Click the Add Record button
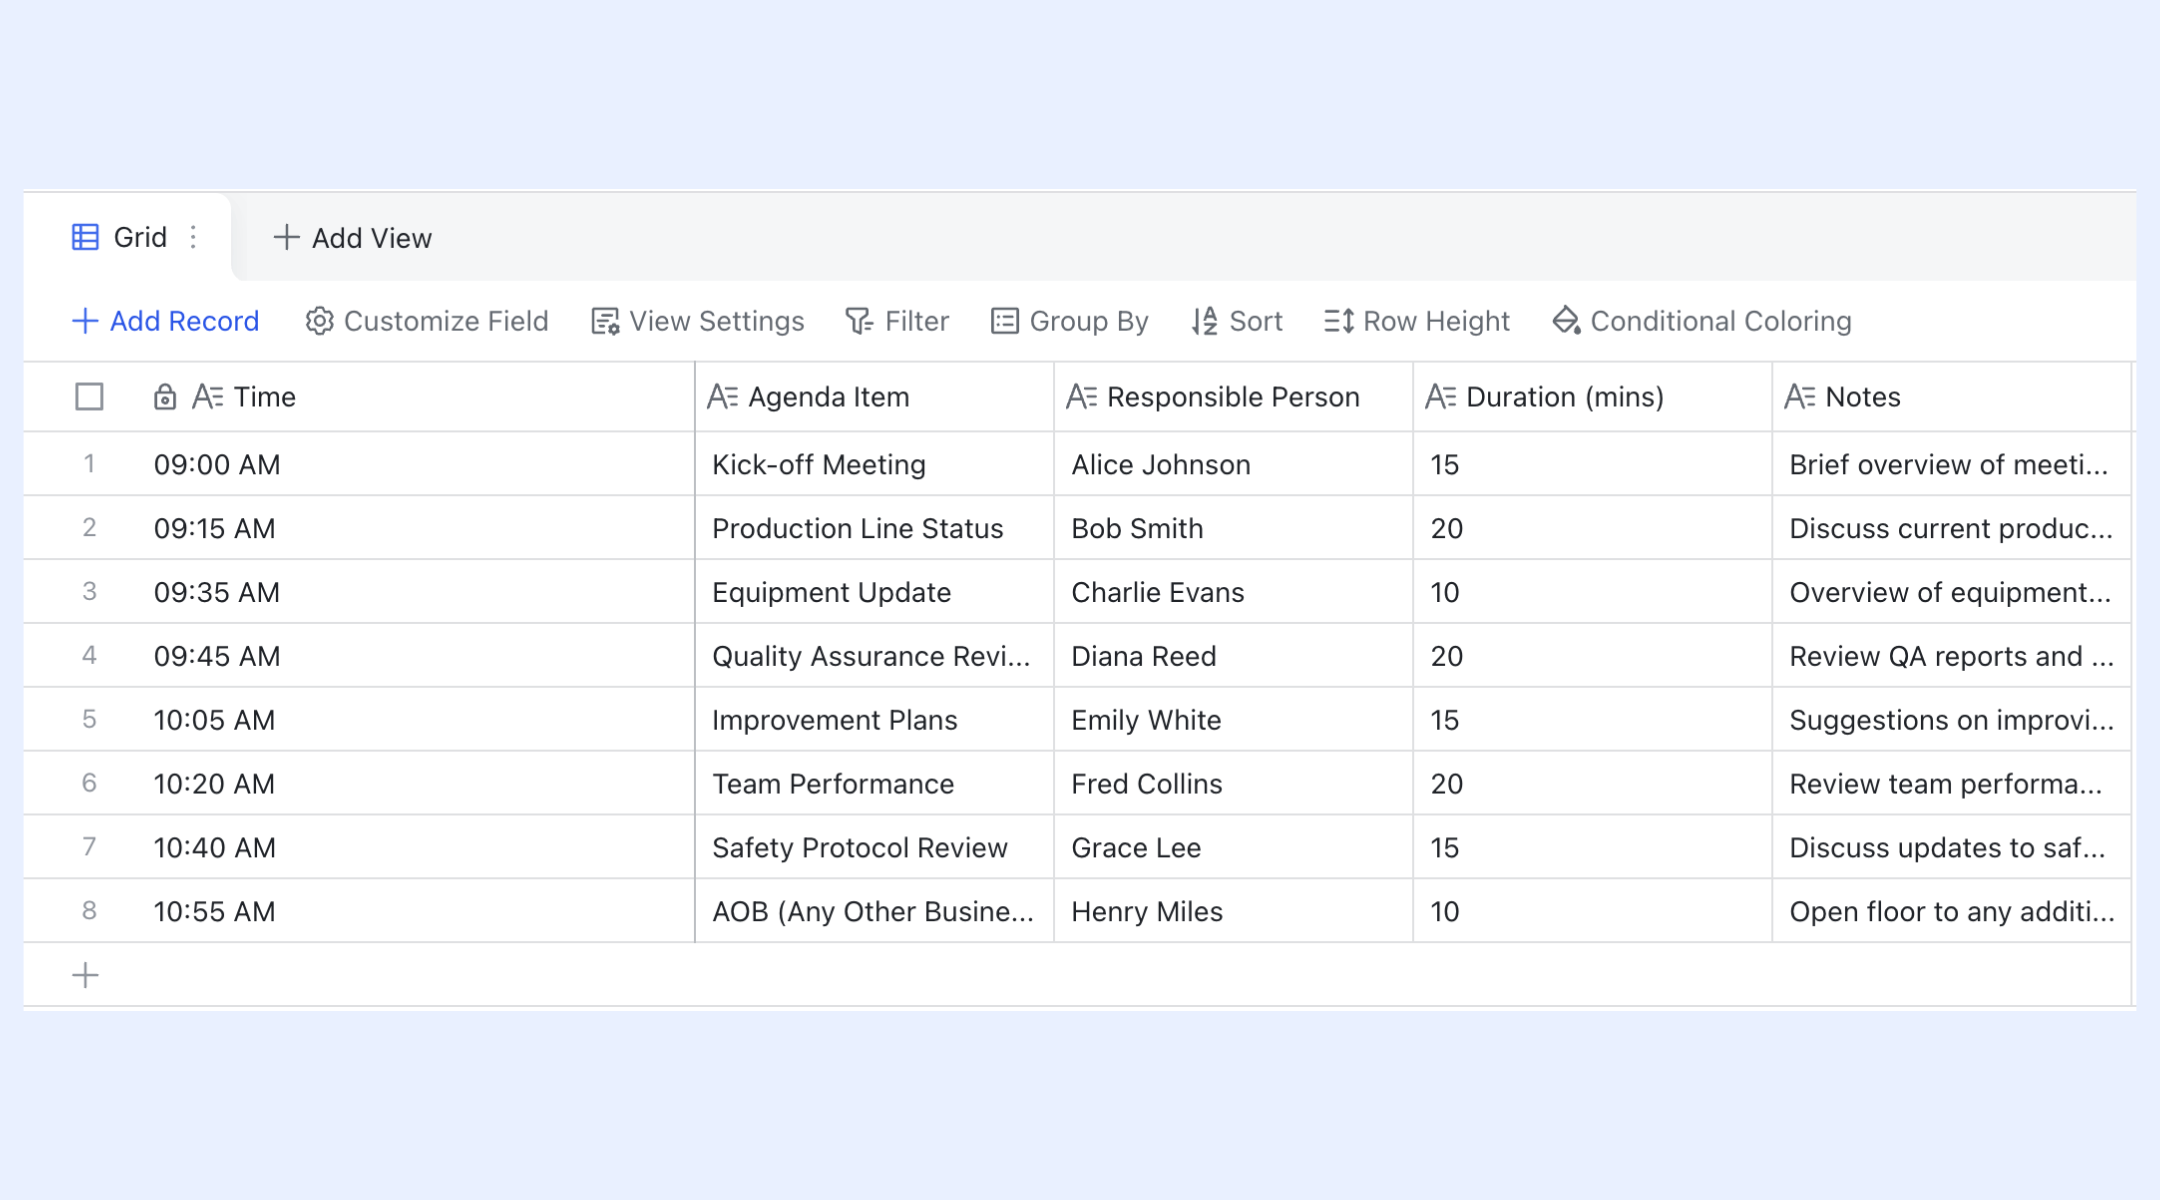Image resolution: width=2160 pixels, height=1200 pixels. [x=165, y=321]
